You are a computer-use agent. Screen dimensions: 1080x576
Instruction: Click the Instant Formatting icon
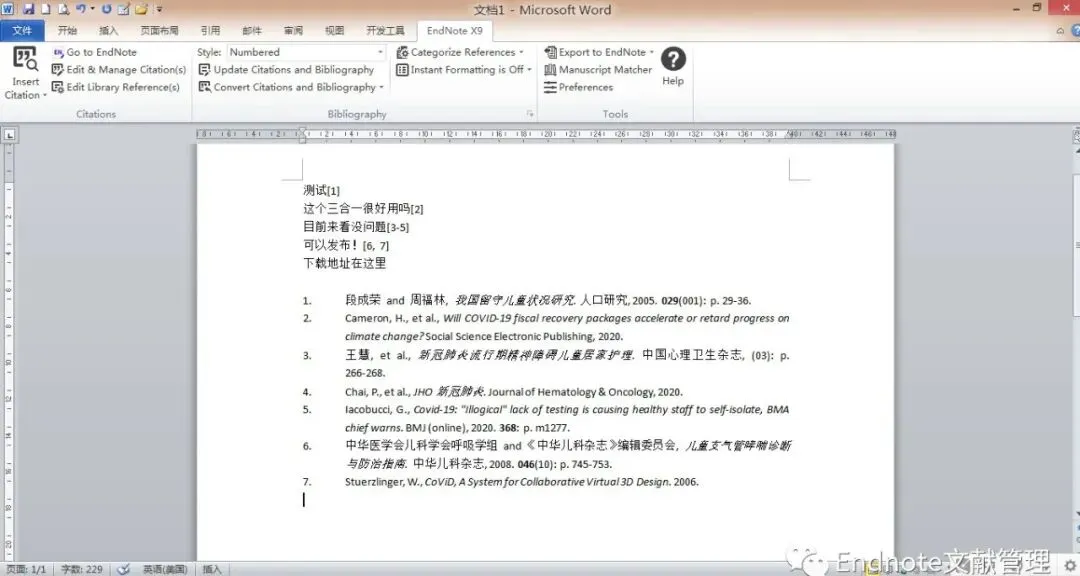(402, 70)
